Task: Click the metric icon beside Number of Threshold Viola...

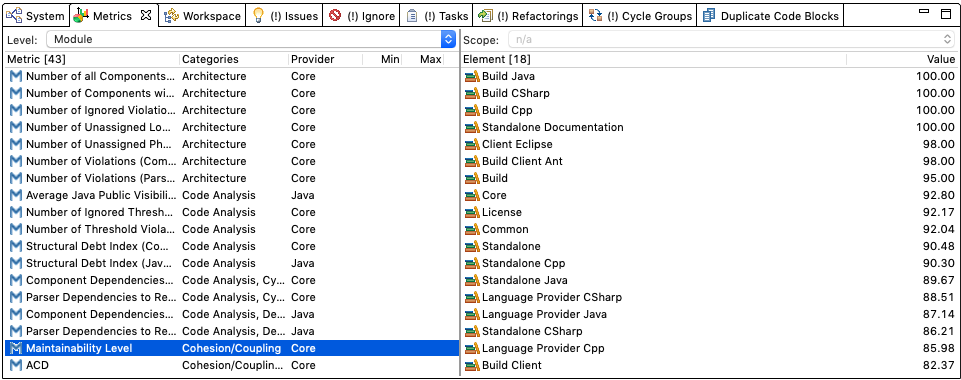Action: pyautogui.click(x=16, y=229)
